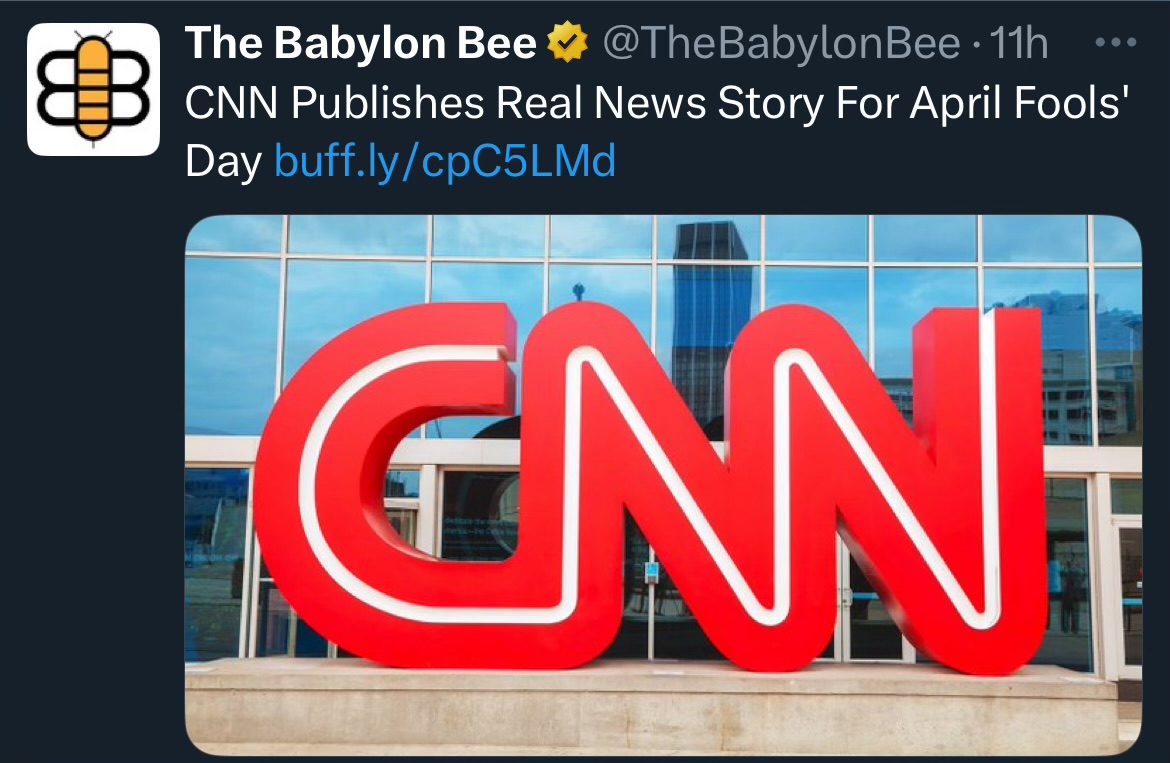Image resolution: width=1170 pixels, height=763 pixels.
Task: Open the attached CNN building photo
Action: click(663, 486)
